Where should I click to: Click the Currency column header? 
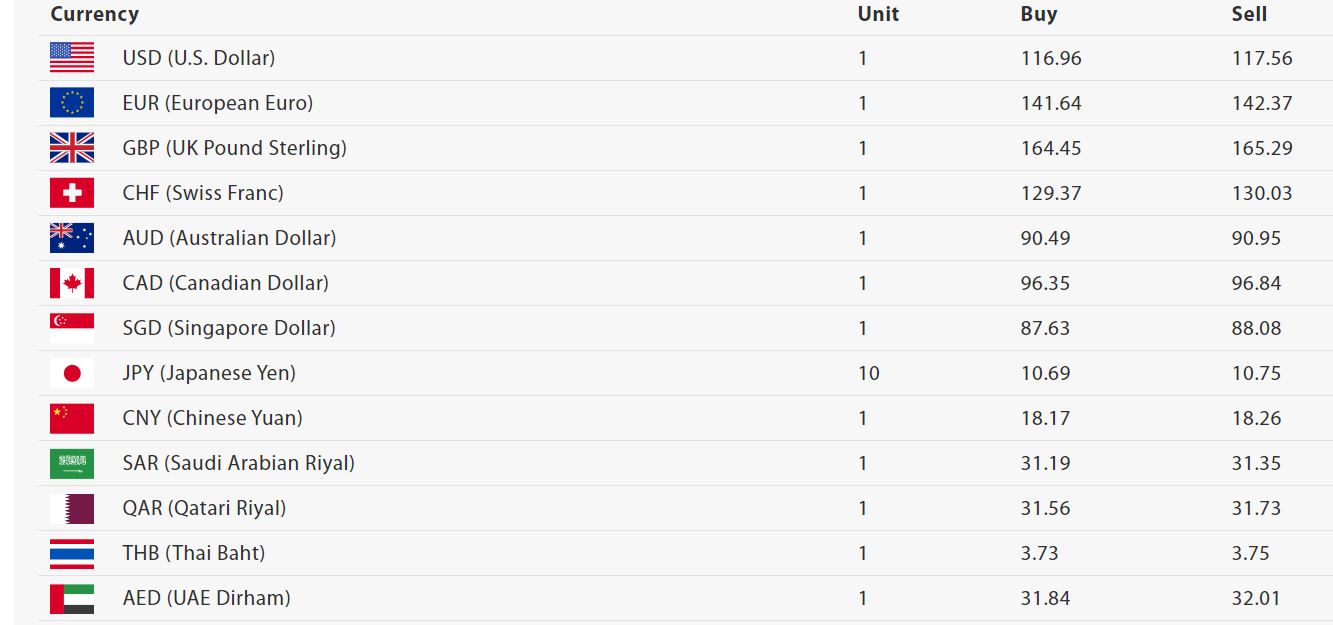click(x=94, y=14)
